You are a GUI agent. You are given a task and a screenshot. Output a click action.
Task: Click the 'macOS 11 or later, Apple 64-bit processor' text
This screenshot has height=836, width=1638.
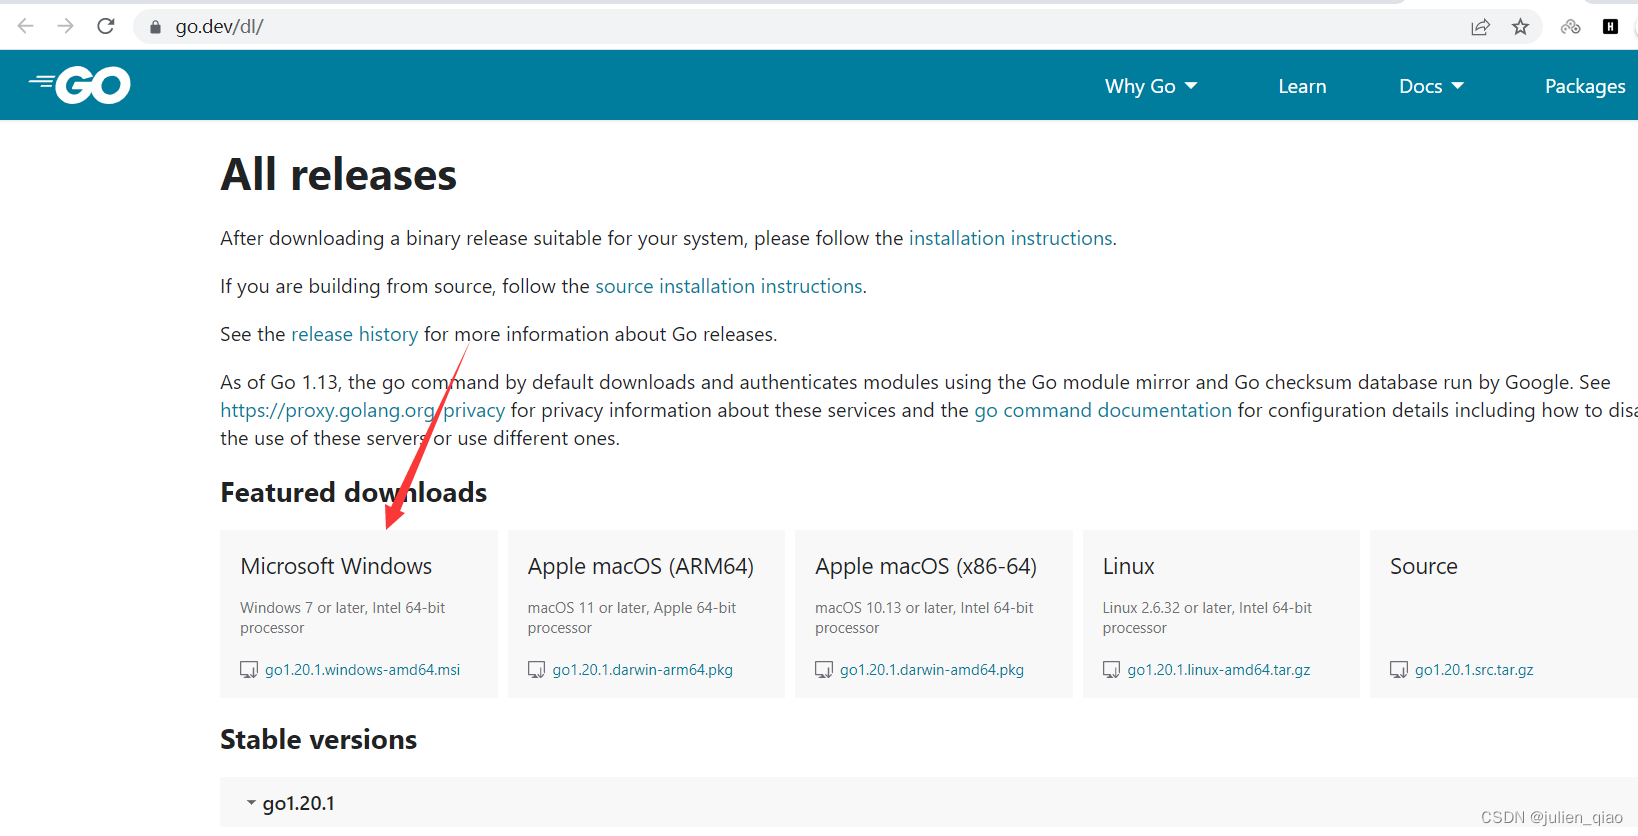pyautogui.click(x=632, y=618)
